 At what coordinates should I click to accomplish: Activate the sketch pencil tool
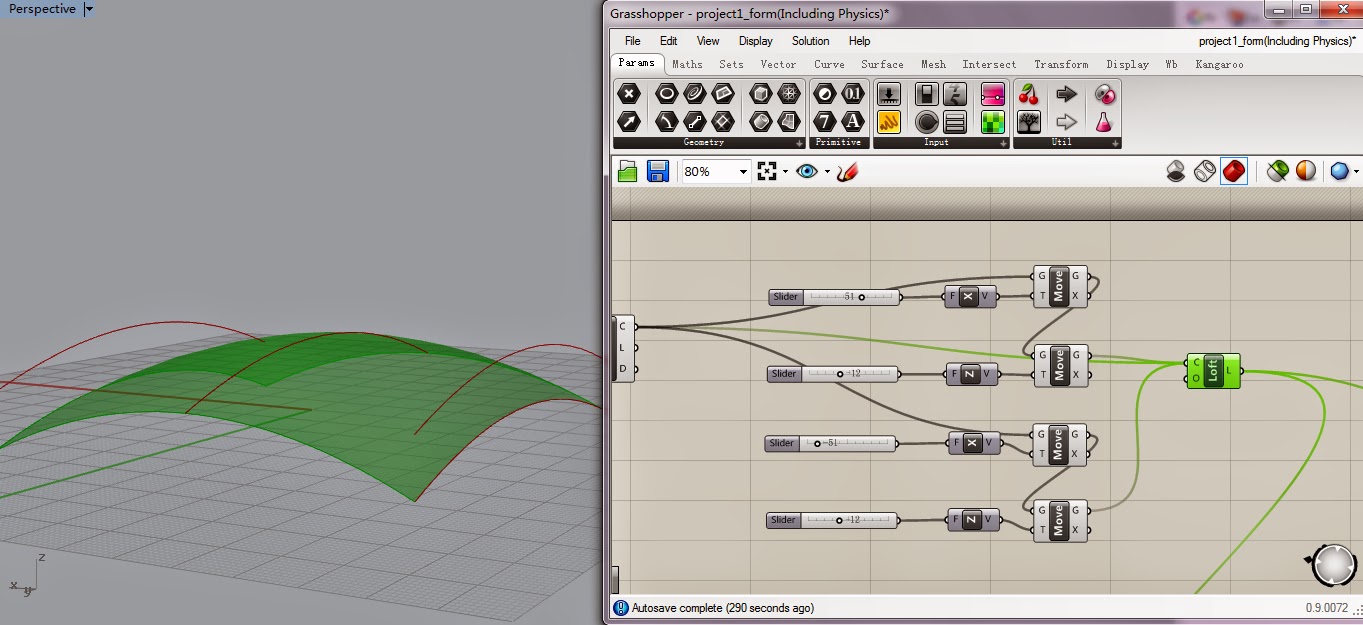point(847,171)
